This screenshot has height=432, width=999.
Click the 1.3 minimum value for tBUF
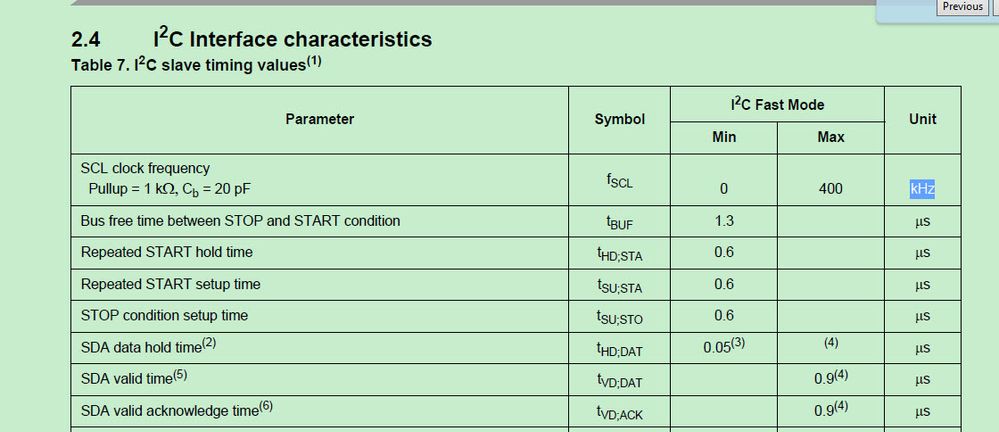coord(724,221)
